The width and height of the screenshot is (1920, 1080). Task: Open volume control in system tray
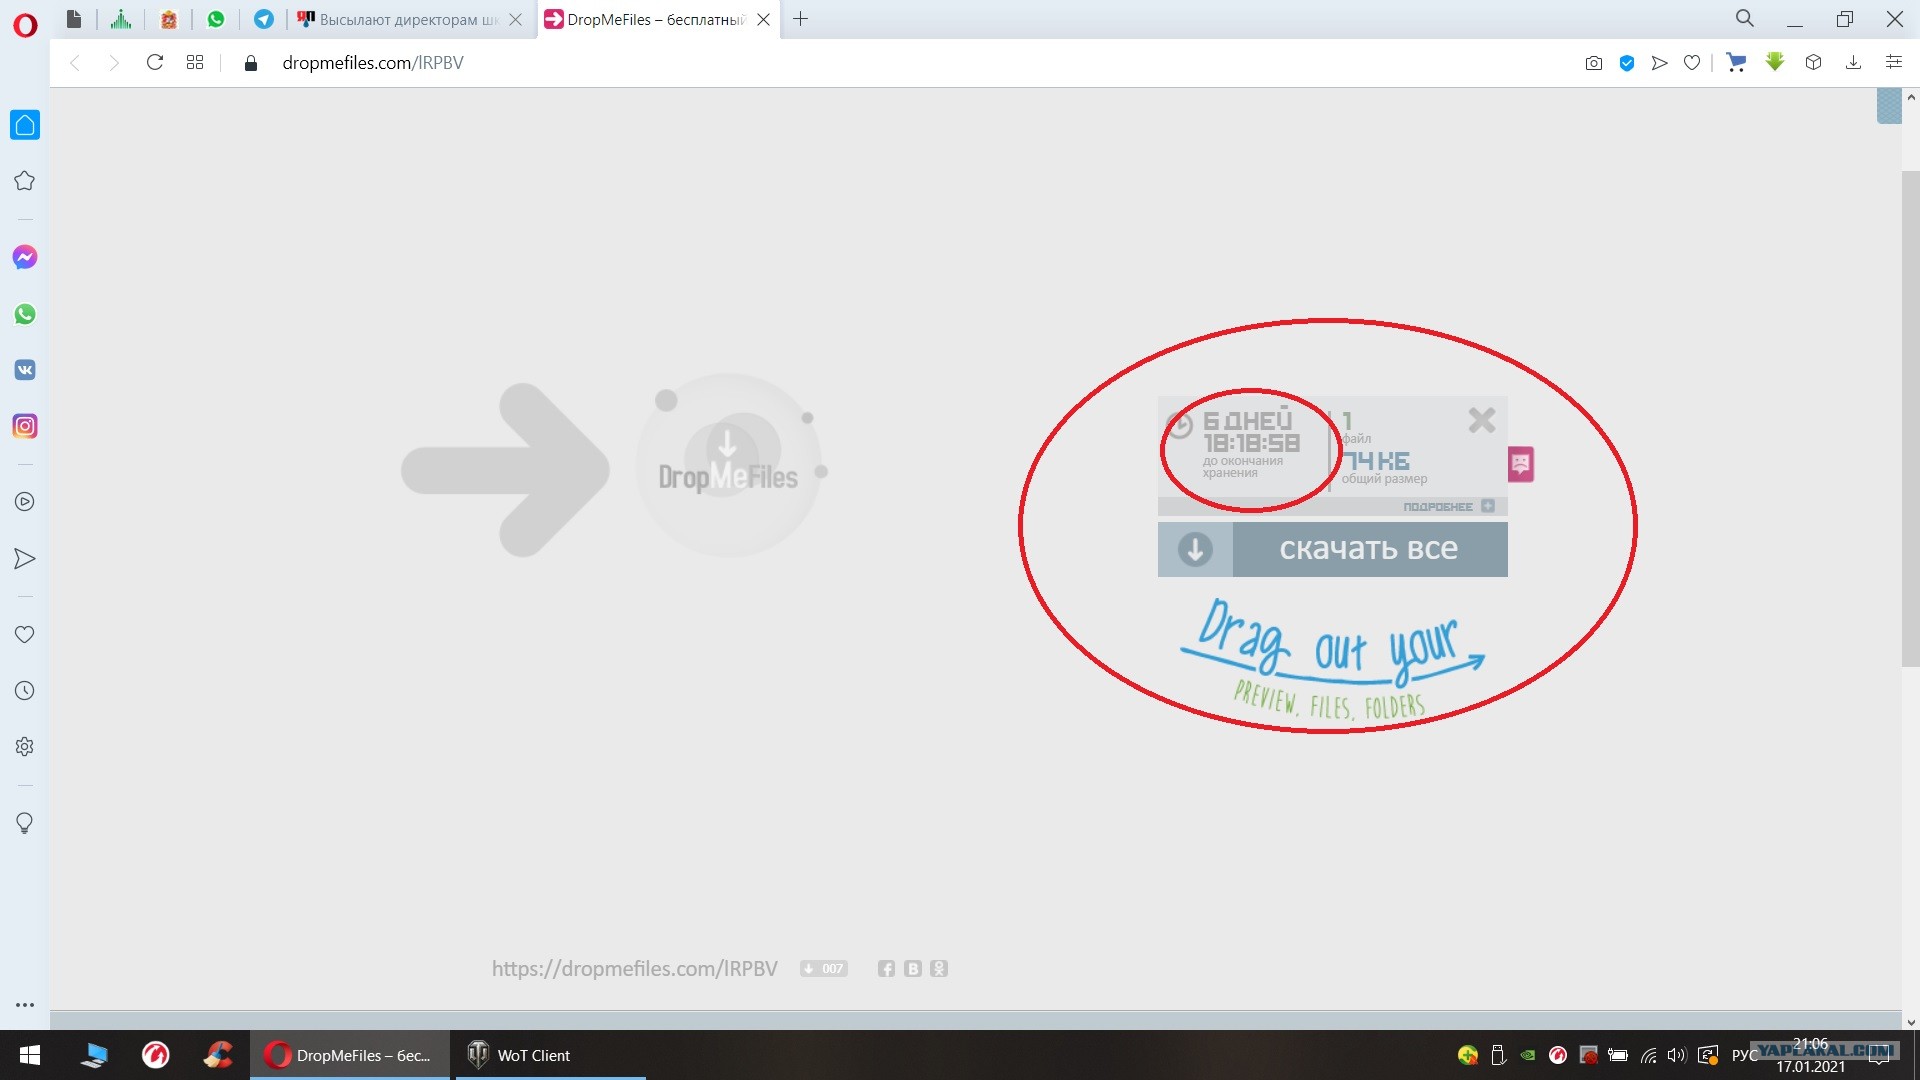coord(1677,1055)
